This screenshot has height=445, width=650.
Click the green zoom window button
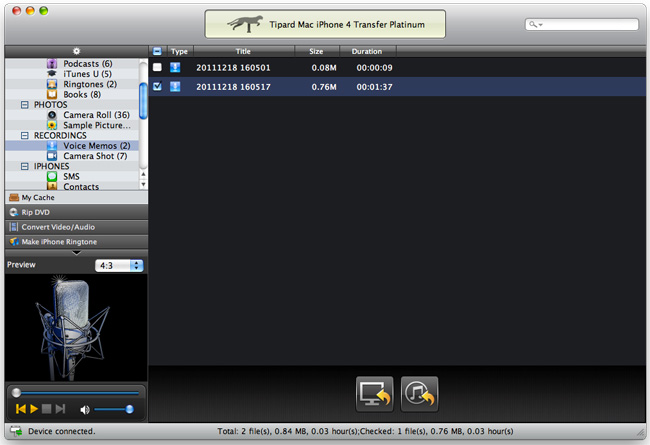pyautogui.click(x=44, y=11)
